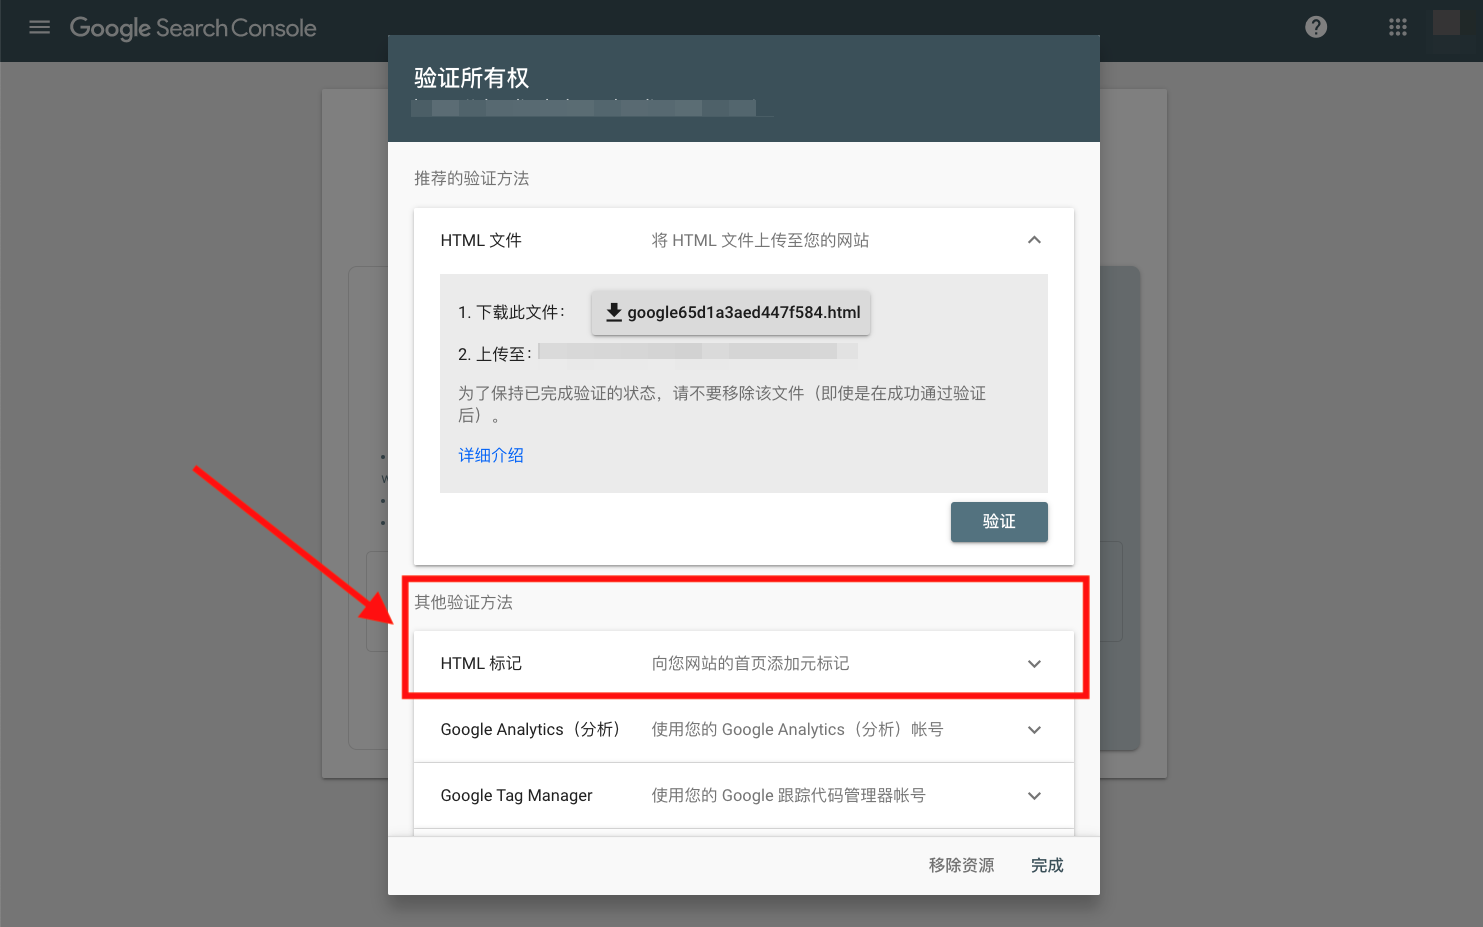The height and width of the screenshot is (927, 1483).
Task: Select the 其他验证方法 heading text
Action: coord(463,602)
